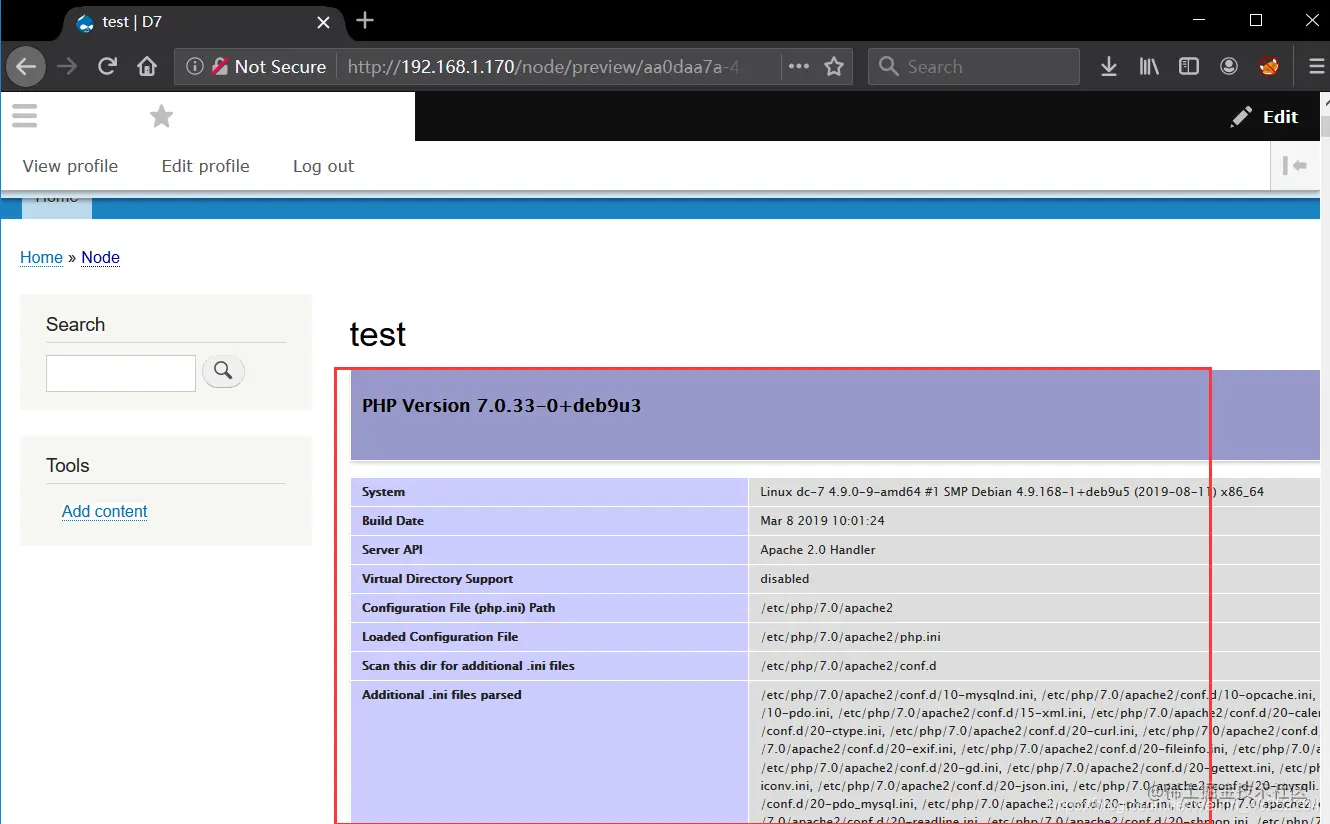Open the Drupal Manage hamburger menu

pyautogui.click(x=25, y=116)
